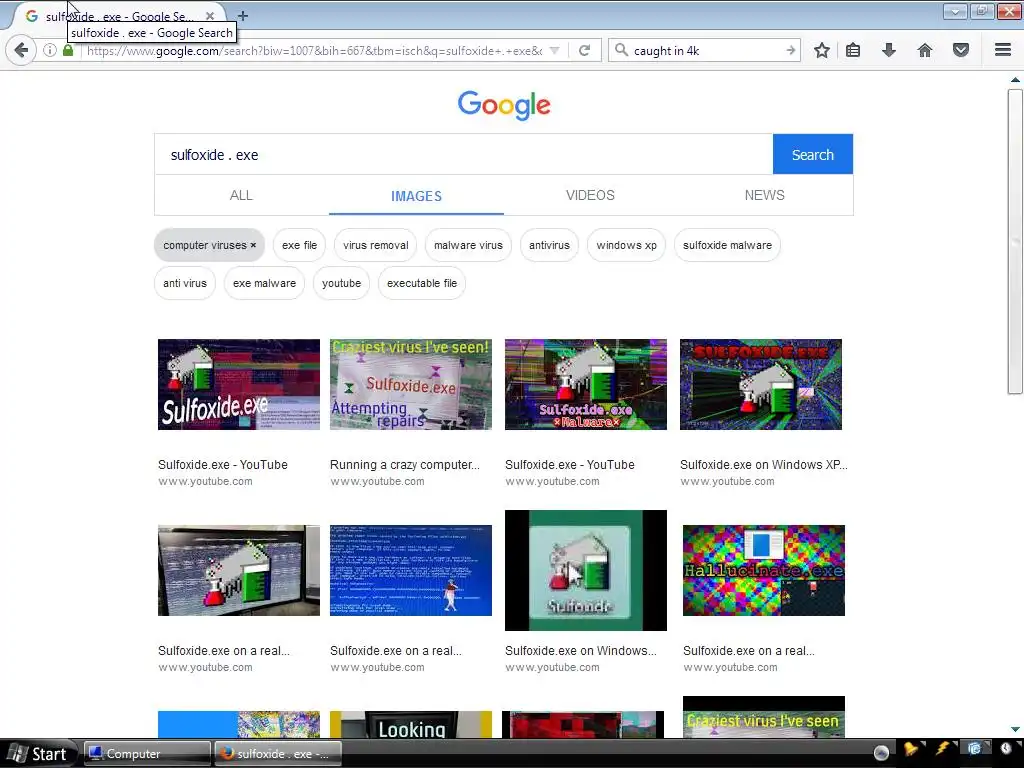Click the search bar magnifier icon
The width and height of the screenshot is (1024, 768).
point(621,50)
